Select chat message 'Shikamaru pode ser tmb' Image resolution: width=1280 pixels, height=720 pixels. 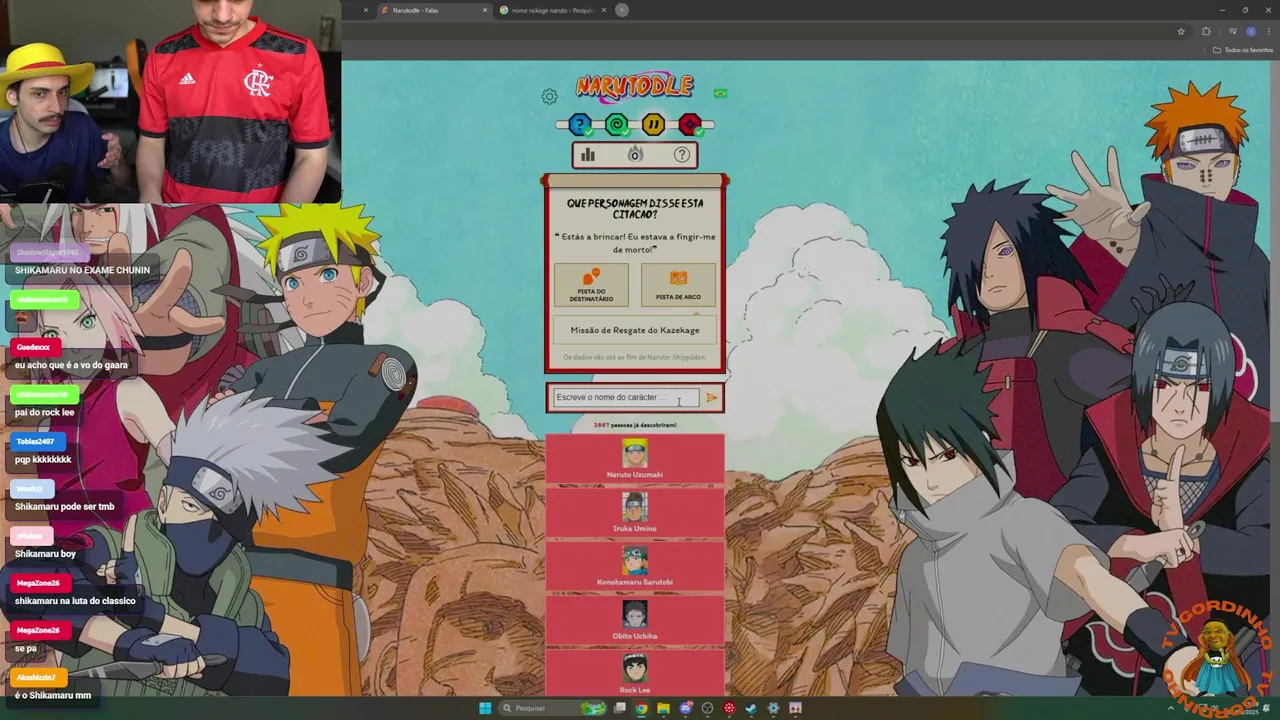65,507
